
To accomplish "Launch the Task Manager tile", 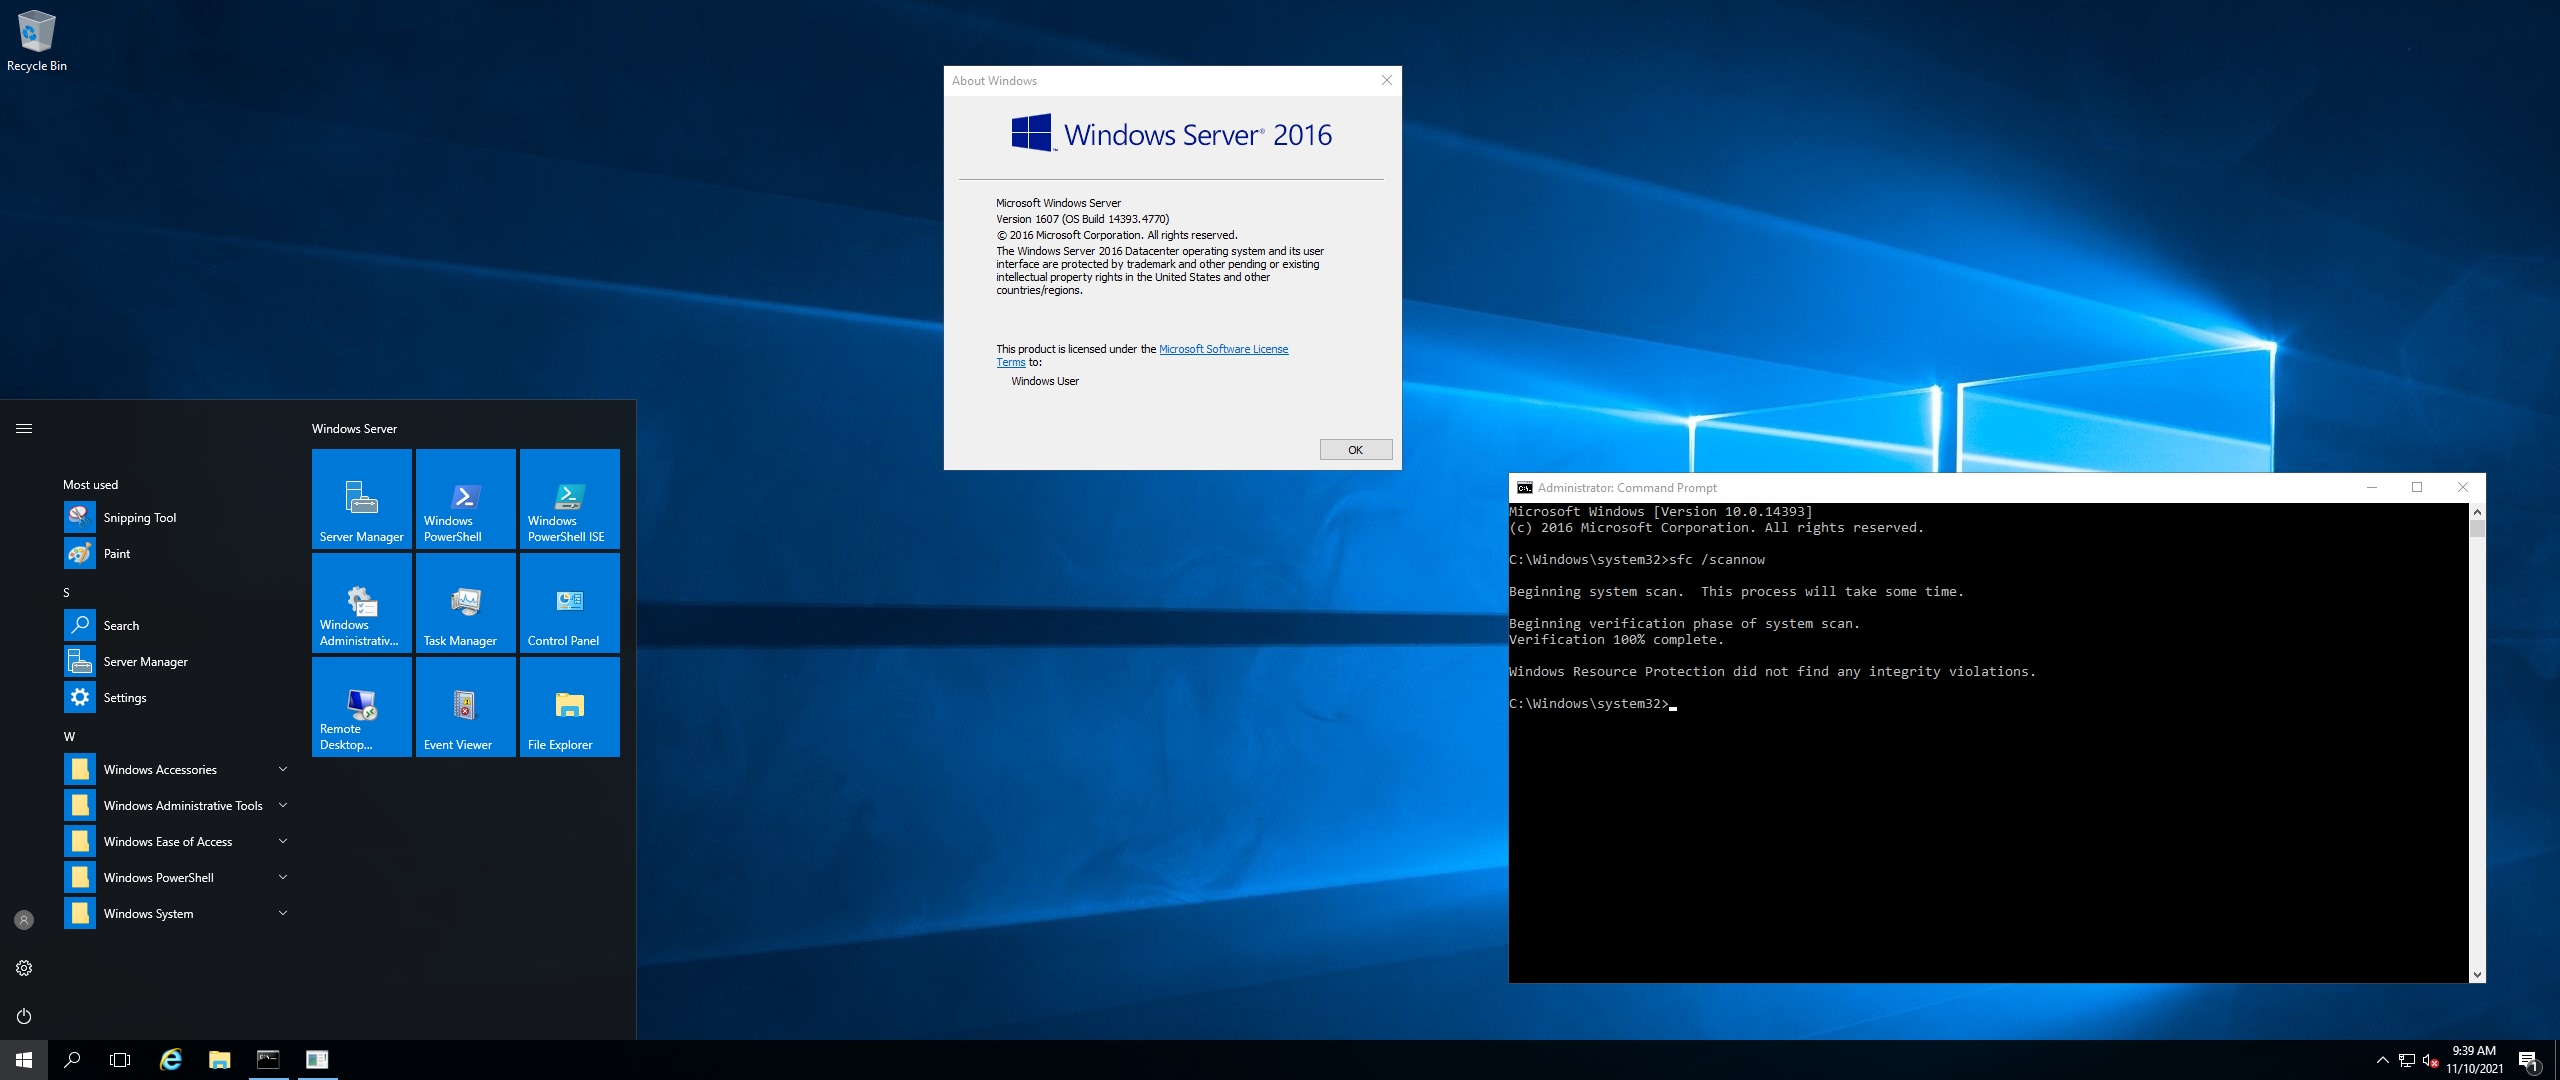I will 466,603.
